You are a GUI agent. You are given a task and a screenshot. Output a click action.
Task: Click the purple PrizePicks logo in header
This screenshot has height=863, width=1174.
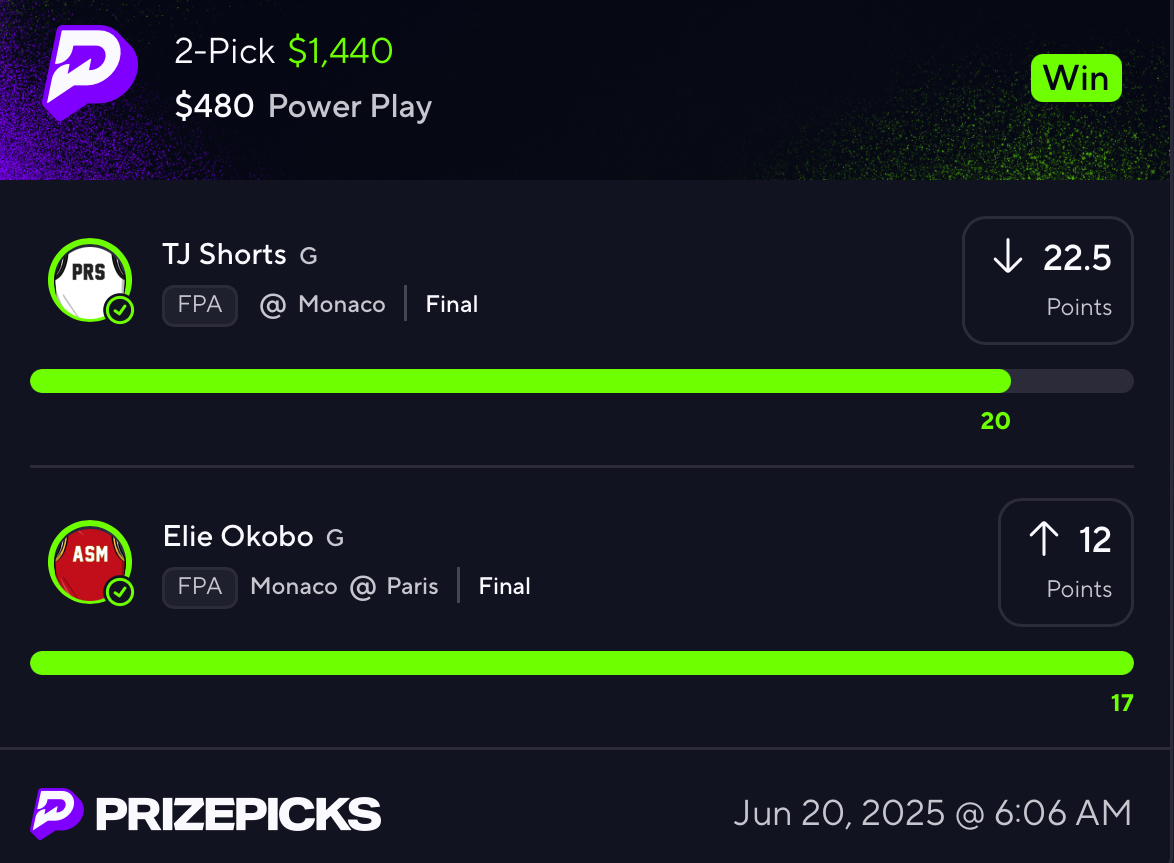point(90,73)
